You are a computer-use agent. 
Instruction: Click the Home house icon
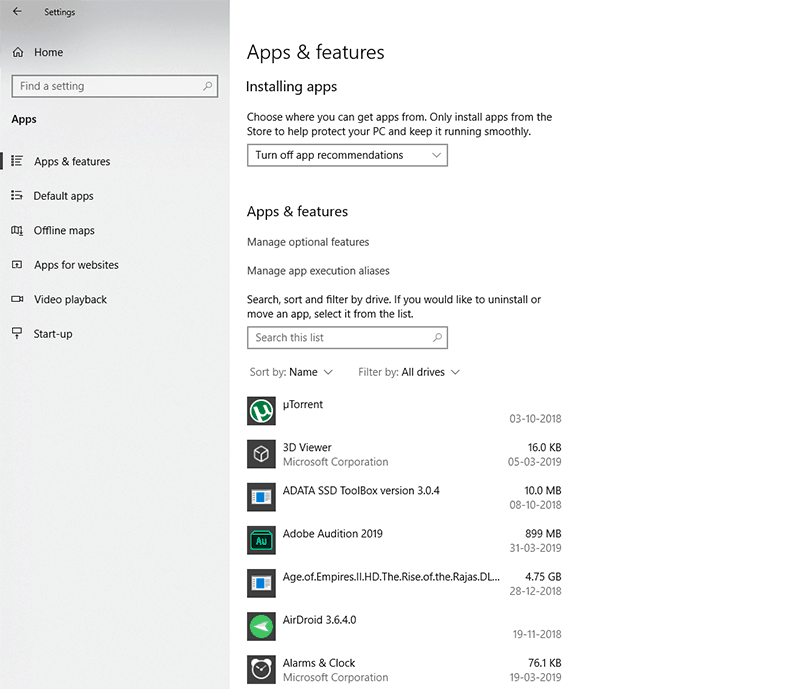(18, 52)
